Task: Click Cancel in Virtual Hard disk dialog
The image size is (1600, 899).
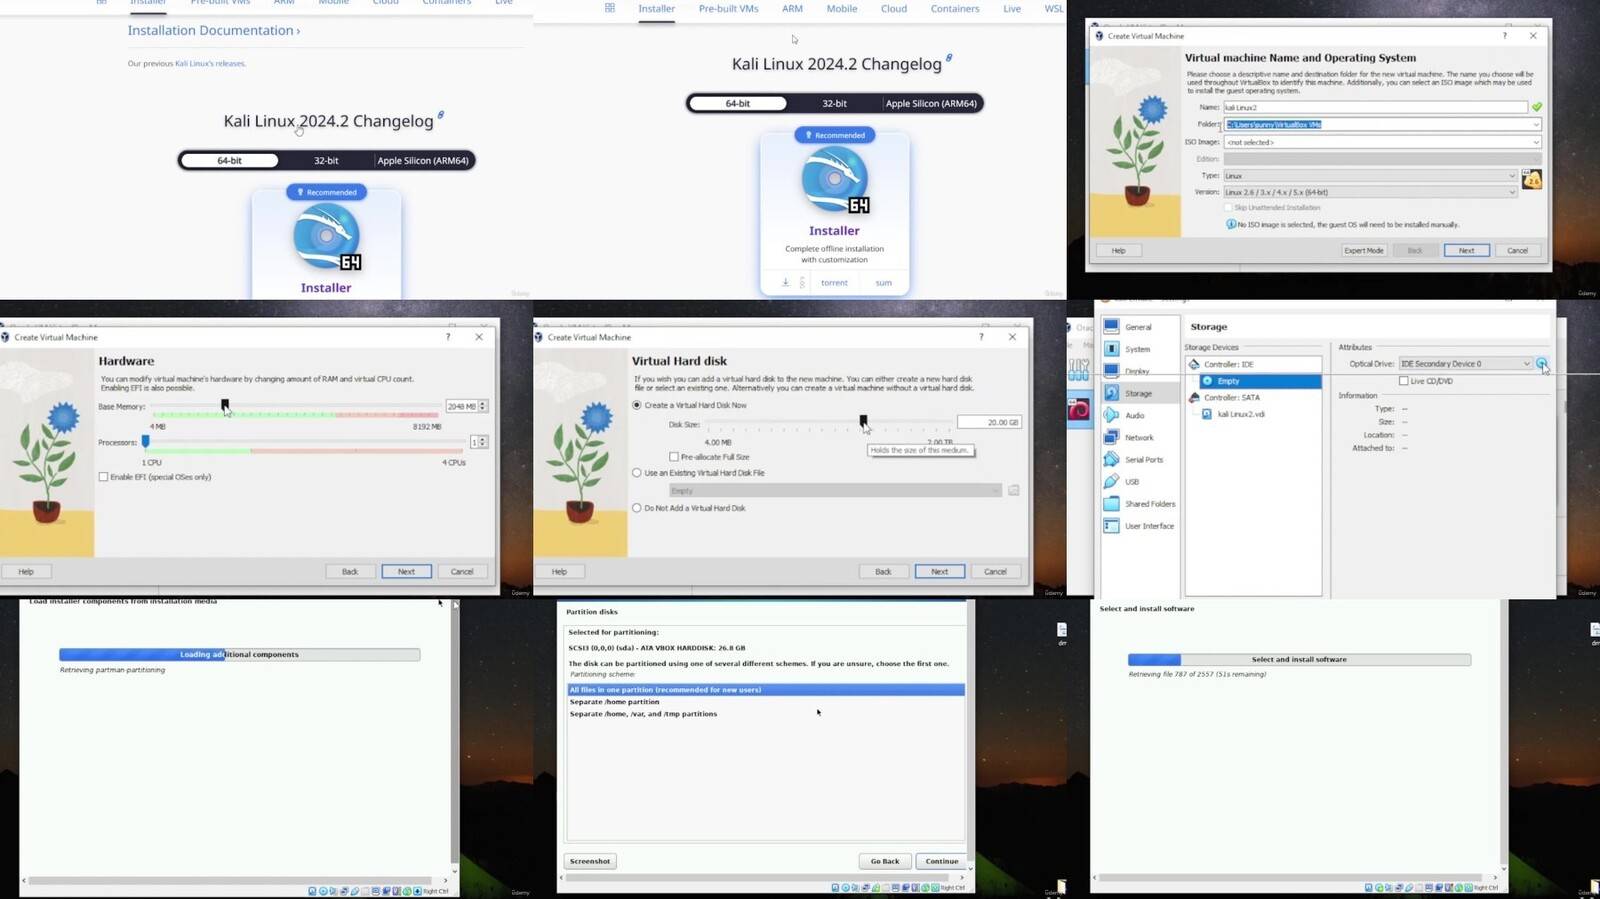Action: (x=995, y=571)
